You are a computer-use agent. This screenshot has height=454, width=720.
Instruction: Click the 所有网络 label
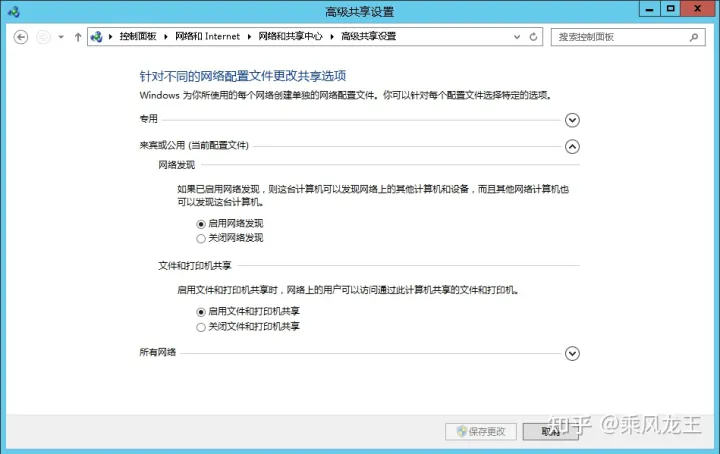pyautogui.click(x=158, y=352)
